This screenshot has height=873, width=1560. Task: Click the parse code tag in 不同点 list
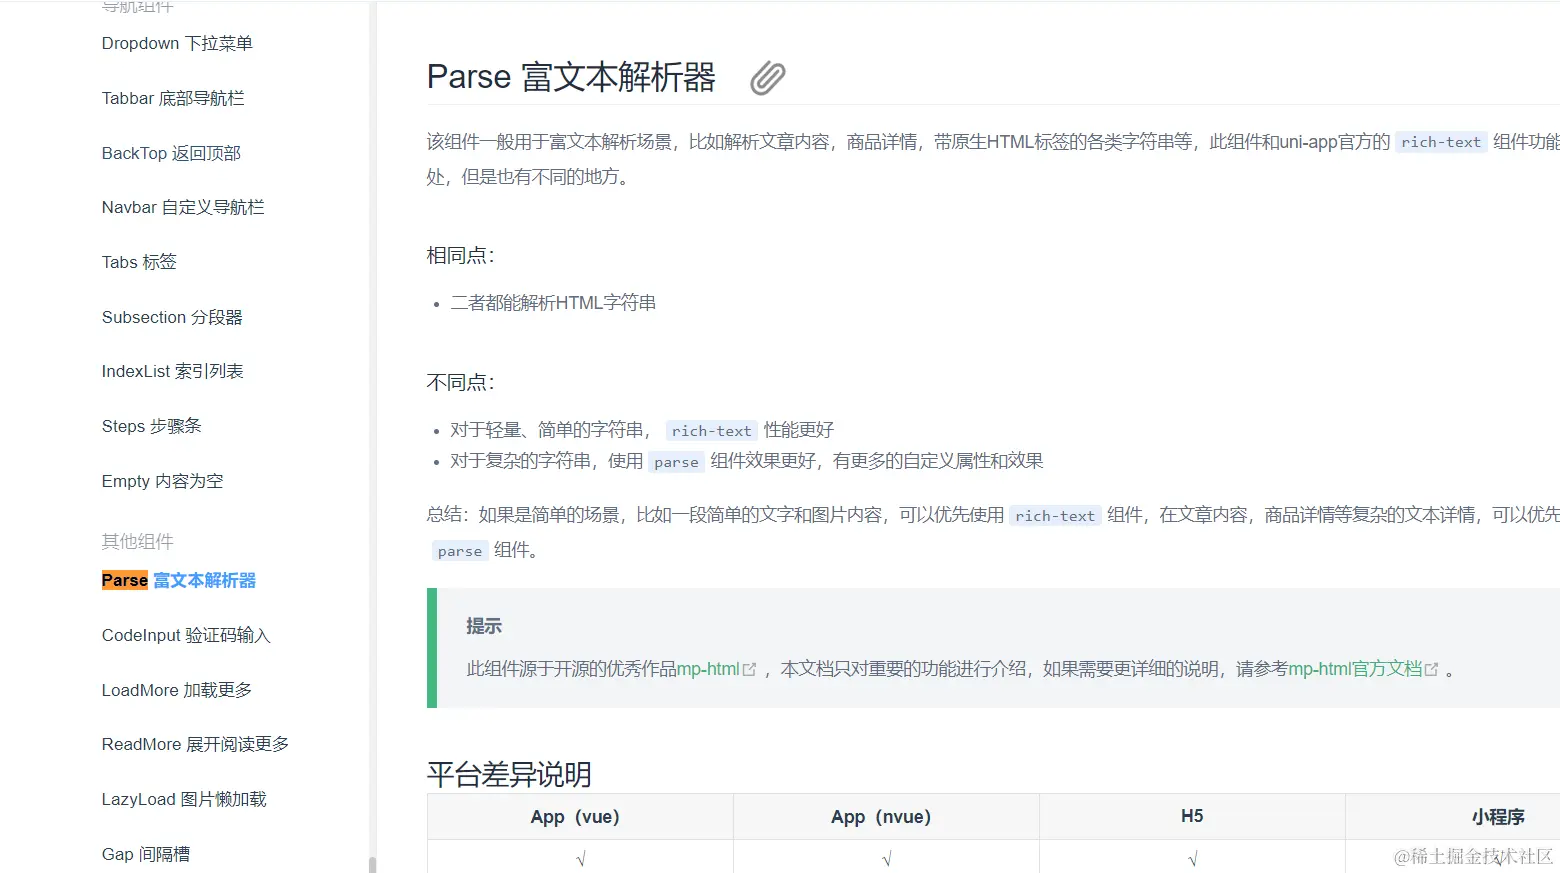(676, 462)
